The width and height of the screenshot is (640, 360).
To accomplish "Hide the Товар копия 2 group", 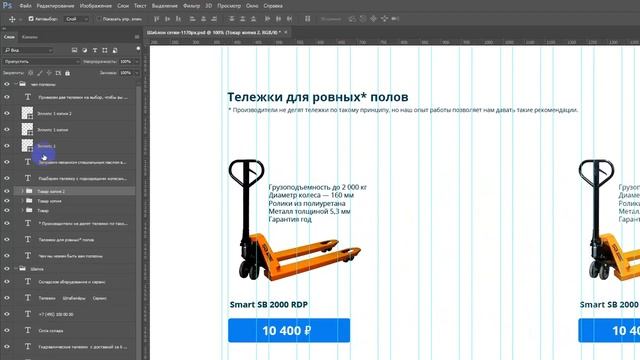I will click(x=7, y=191).
